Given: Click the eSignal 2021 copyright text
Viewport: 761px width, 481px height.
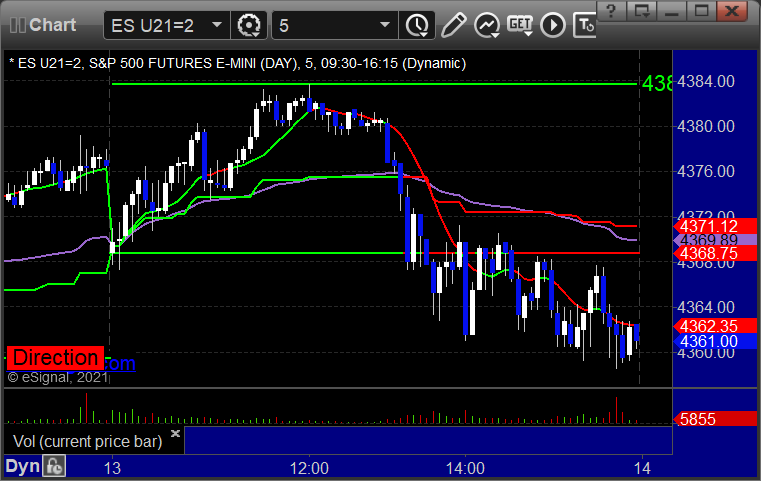Looking at the screenshot, I should (x=58, y=377).
